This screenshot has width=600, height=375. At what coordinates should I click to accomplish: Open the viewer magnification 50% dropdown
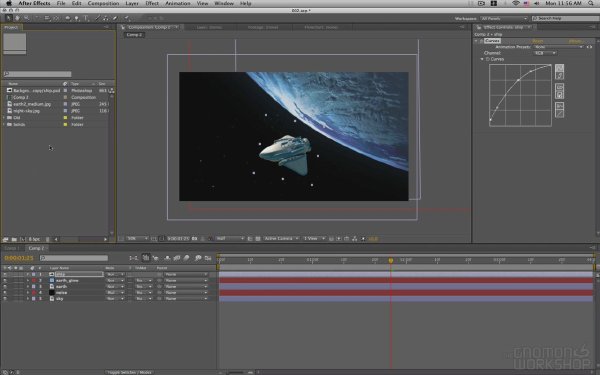coord(137,239)
